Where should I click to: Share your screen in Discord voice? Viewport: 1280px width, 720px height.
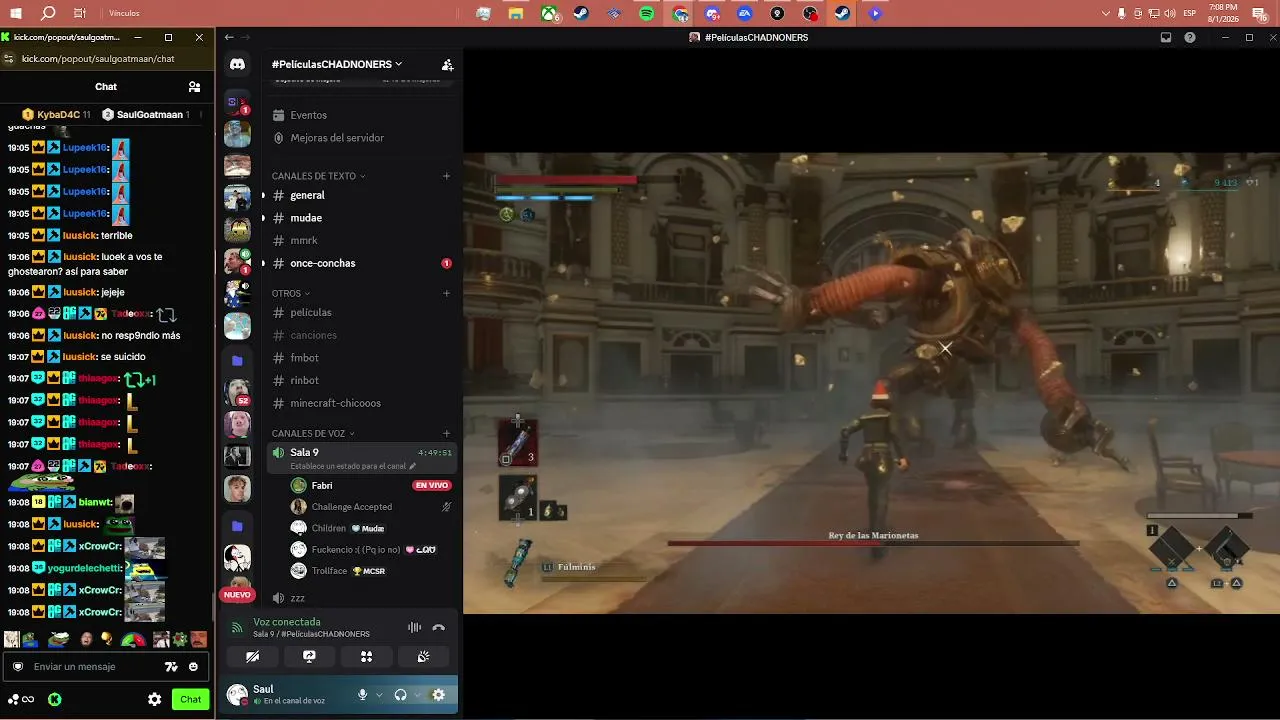click(x=309, y=657)
